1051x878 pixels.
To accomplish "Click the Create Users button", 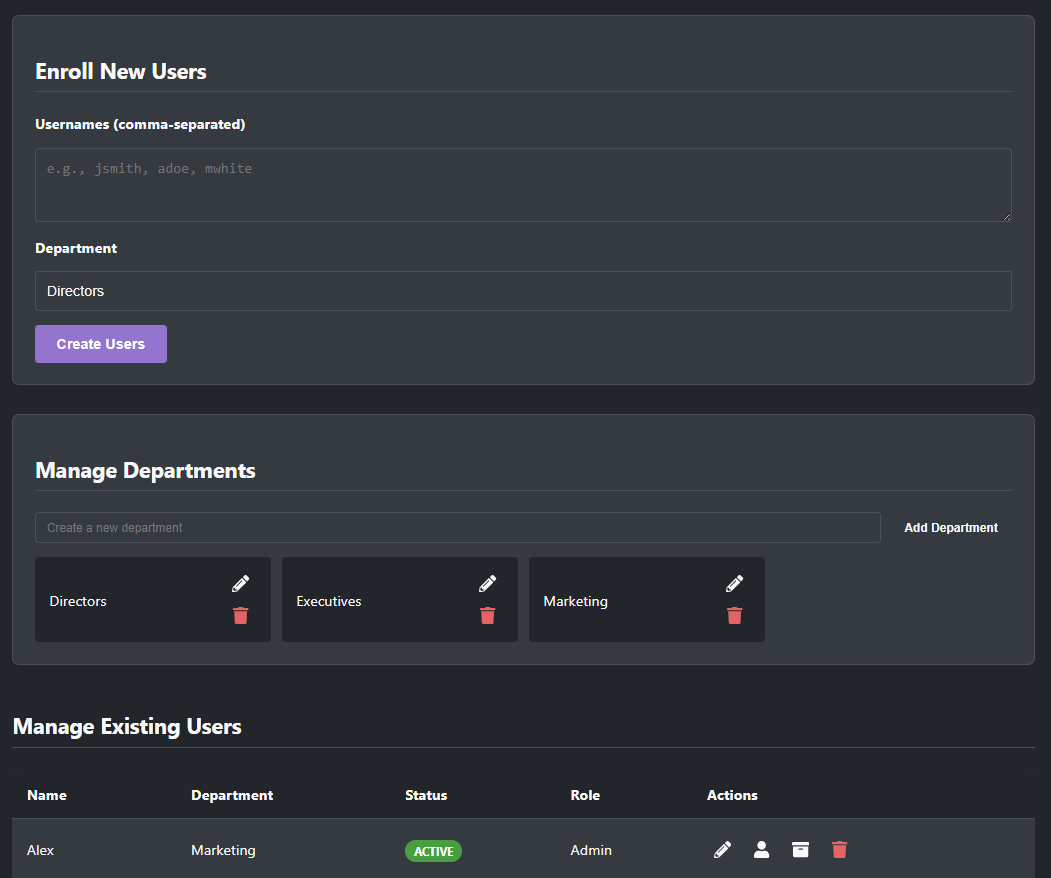I will [x=101, y=344].
